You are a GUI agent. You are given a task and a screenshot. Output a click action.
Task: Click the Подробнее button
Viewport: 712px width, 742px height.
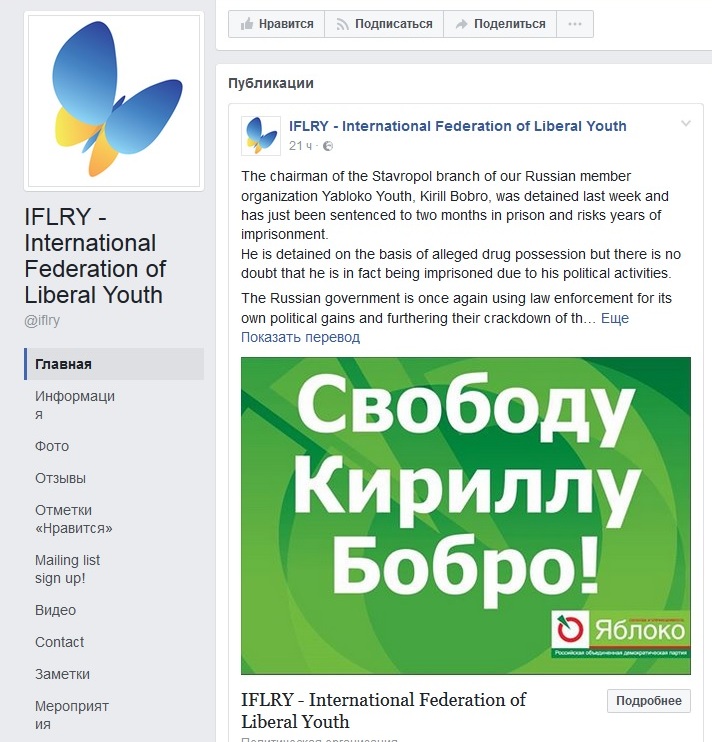click(x=649, y=701)
